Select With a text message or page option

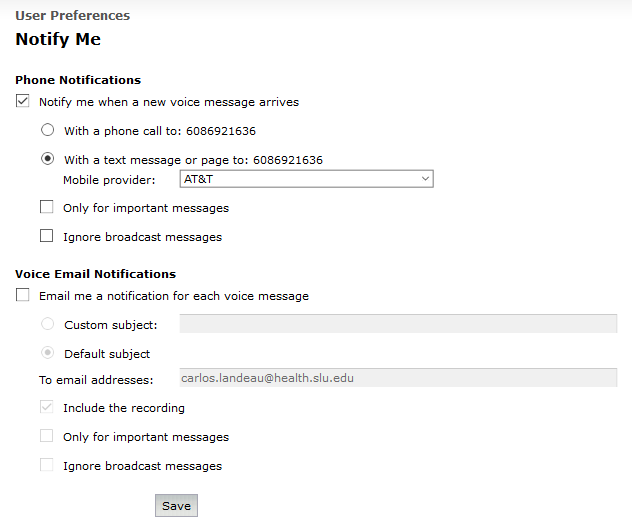pyautogui.click(x=48, y=159)
